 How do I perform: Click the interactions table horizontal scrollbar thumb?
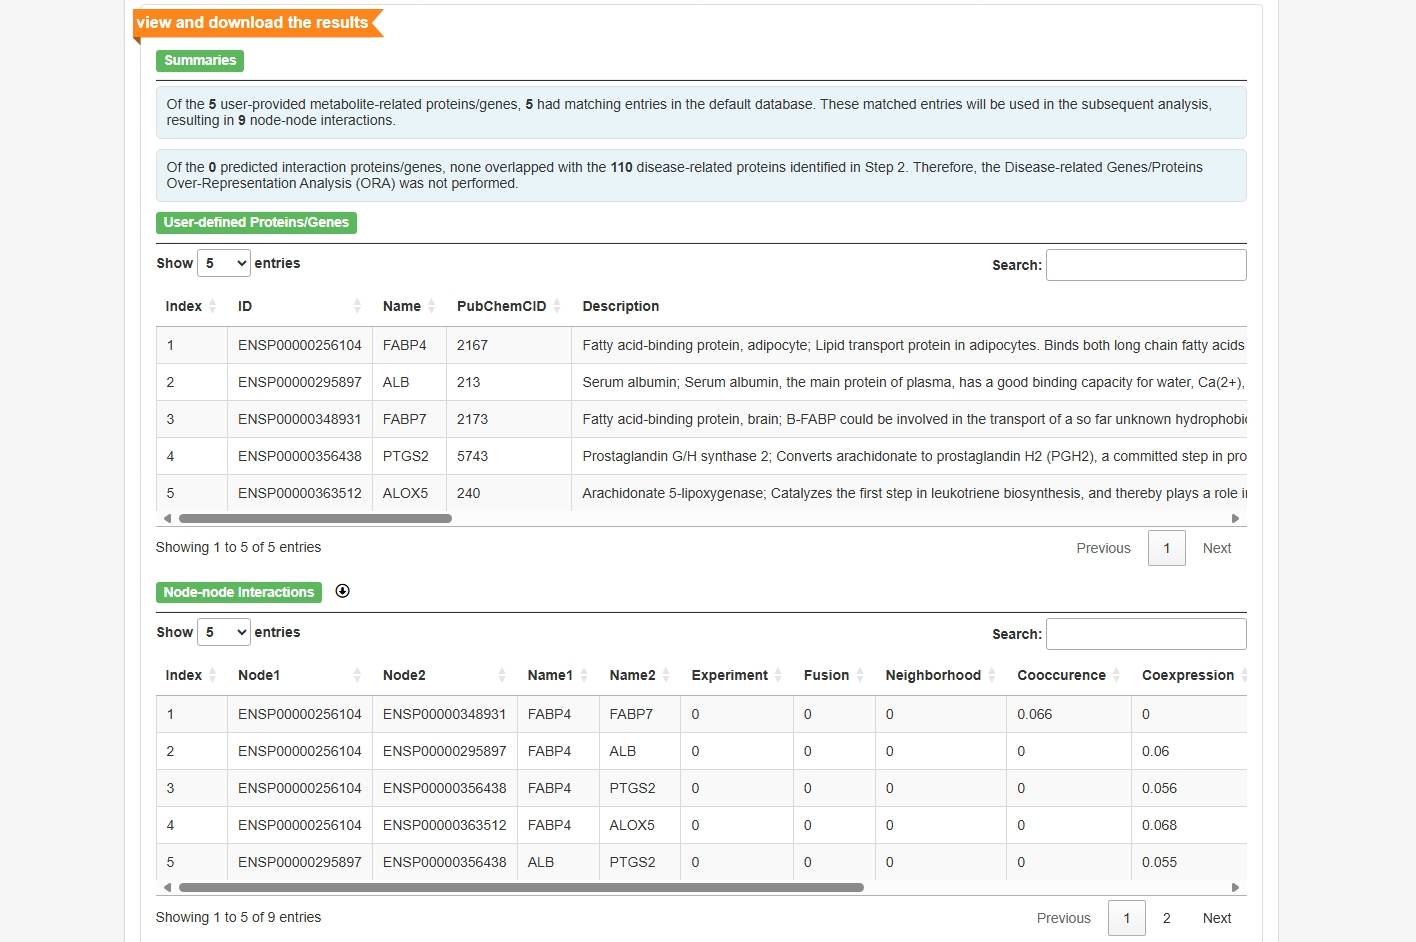(x=521, y=887)
